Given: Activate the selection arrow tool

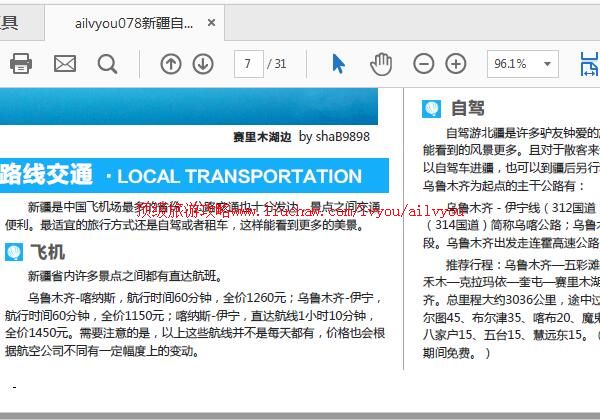Looking at the screenshot, I should [338, 64].
